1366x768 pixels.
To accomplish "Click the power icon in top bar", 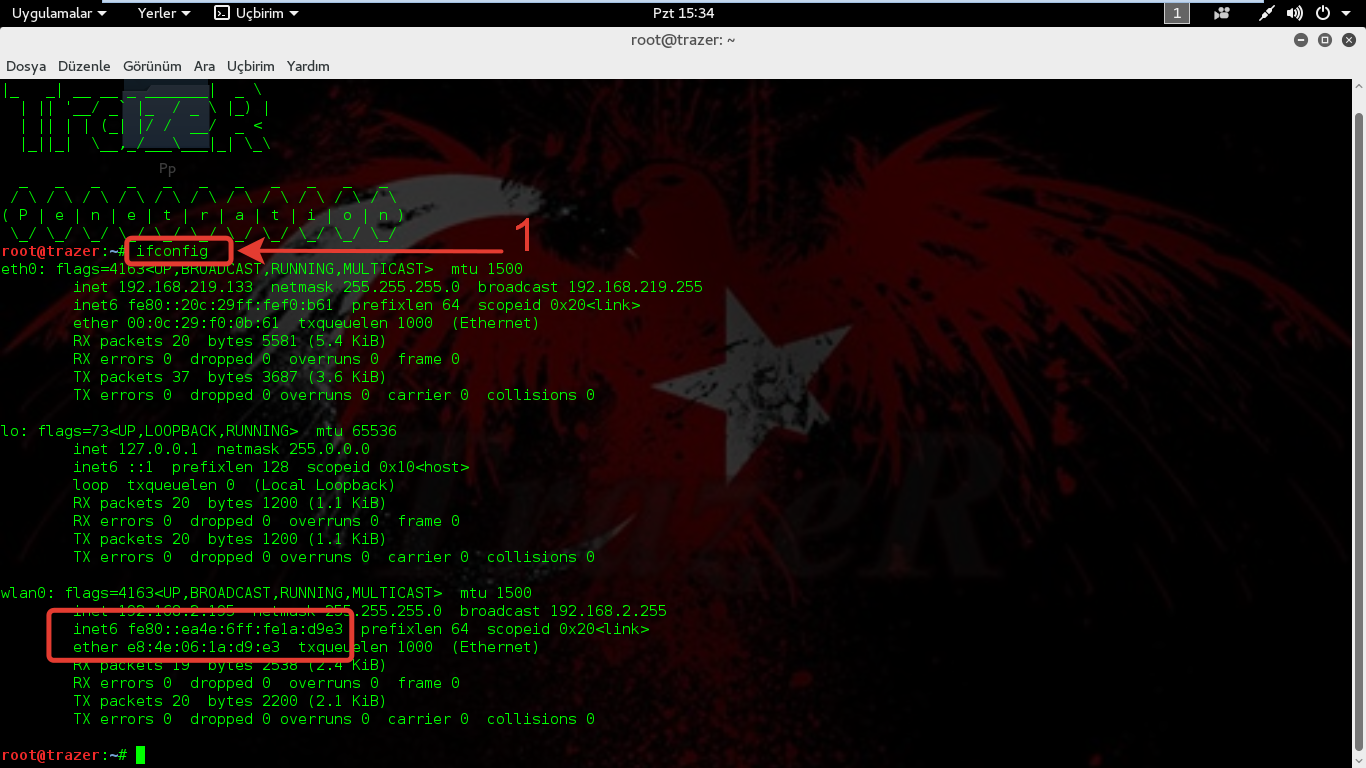I will [x=1322, y=13].
